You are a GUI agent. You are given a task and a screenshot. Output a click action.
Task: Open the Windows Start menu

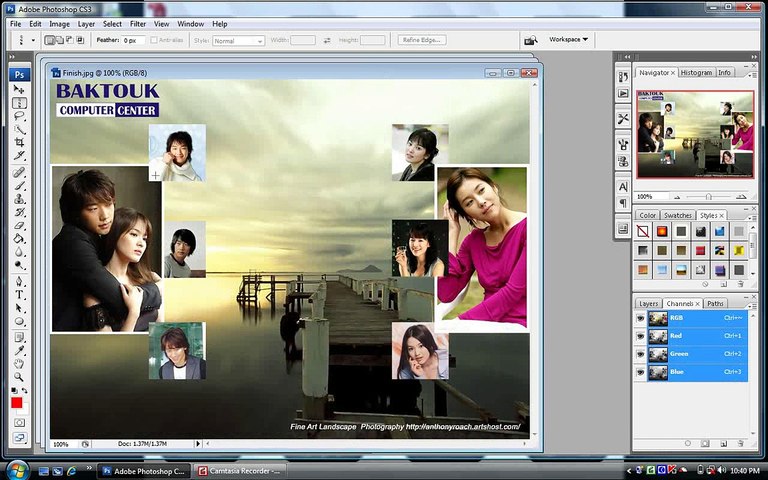17,470
